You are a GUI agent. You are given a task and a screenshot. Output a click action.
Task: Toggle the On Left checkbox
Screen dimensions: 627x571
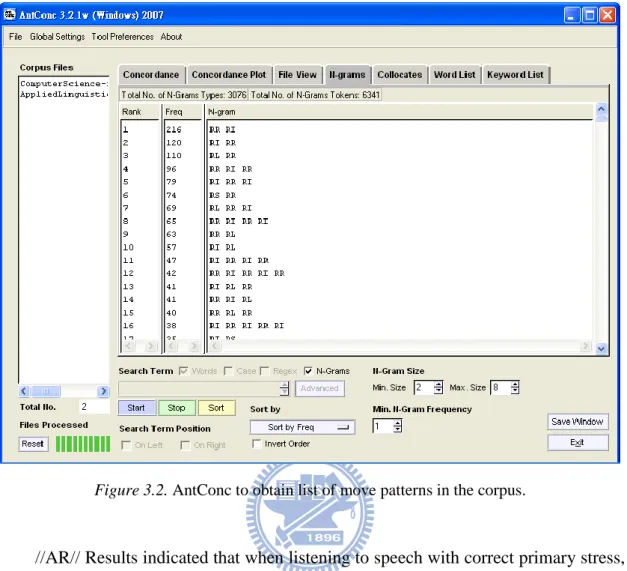126,445
